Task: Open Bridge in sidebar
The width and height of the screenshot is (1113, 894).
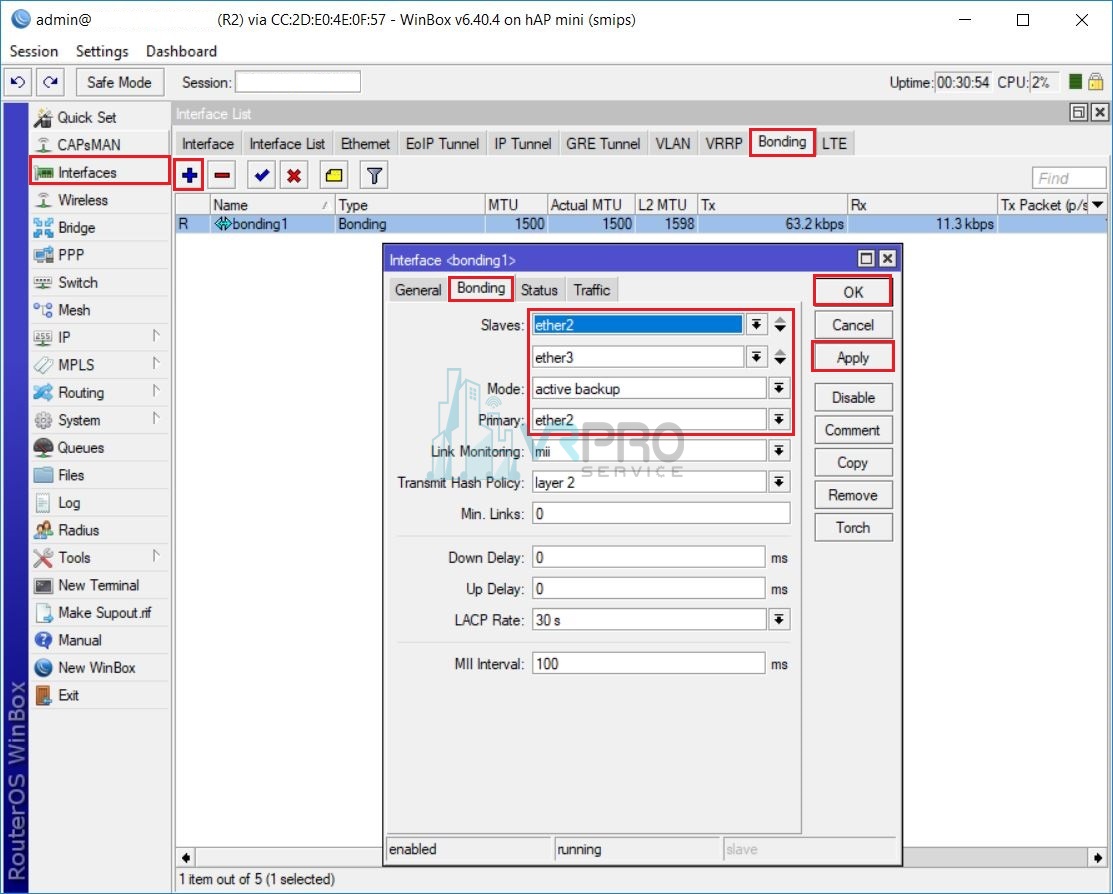Action: [x=99, y=228]
